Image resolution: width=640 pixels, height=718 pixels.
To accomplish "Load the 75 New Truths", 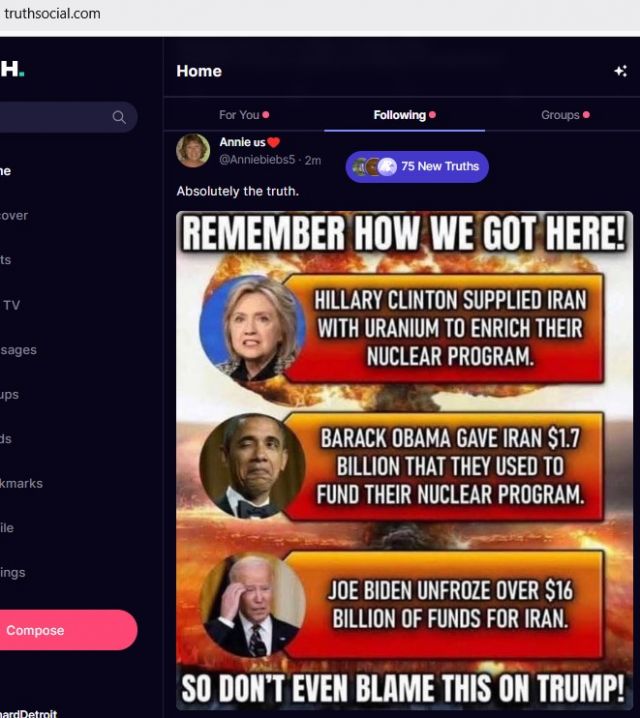I will coord(417,167).
